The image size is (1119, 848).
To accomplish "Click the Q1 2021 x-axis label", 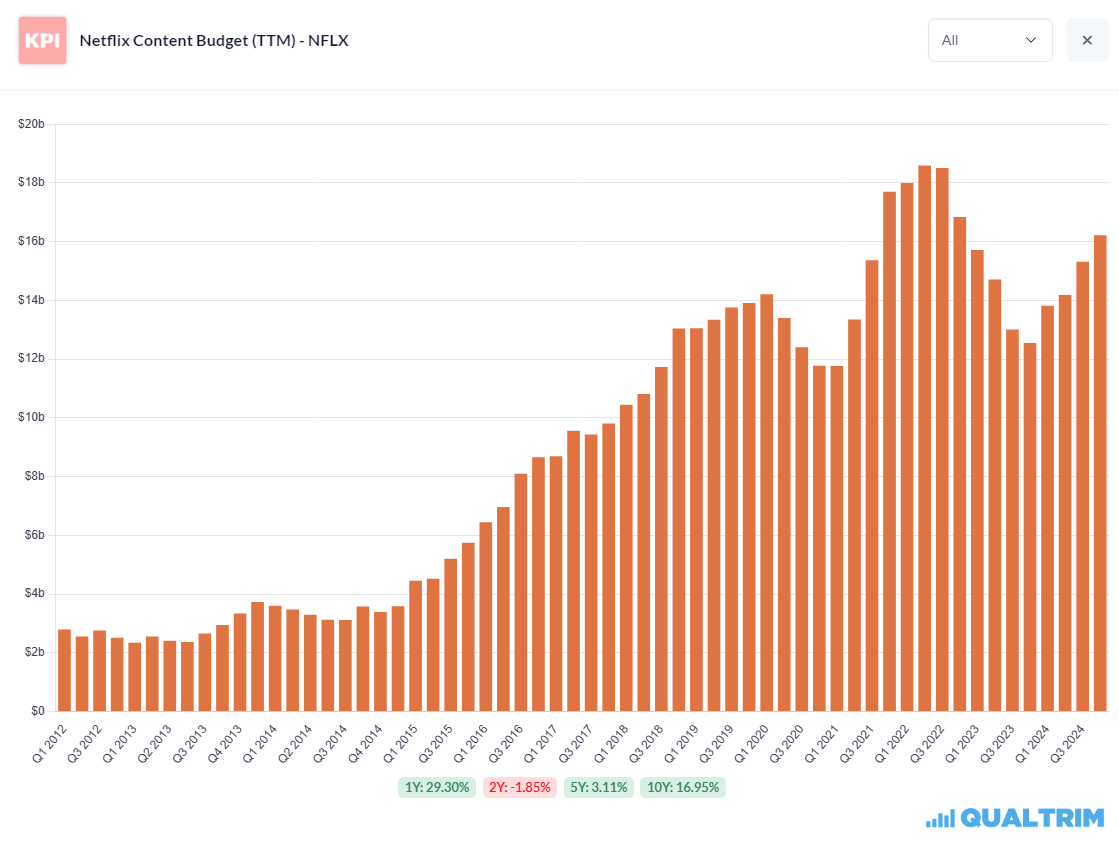I will point(821,744).
